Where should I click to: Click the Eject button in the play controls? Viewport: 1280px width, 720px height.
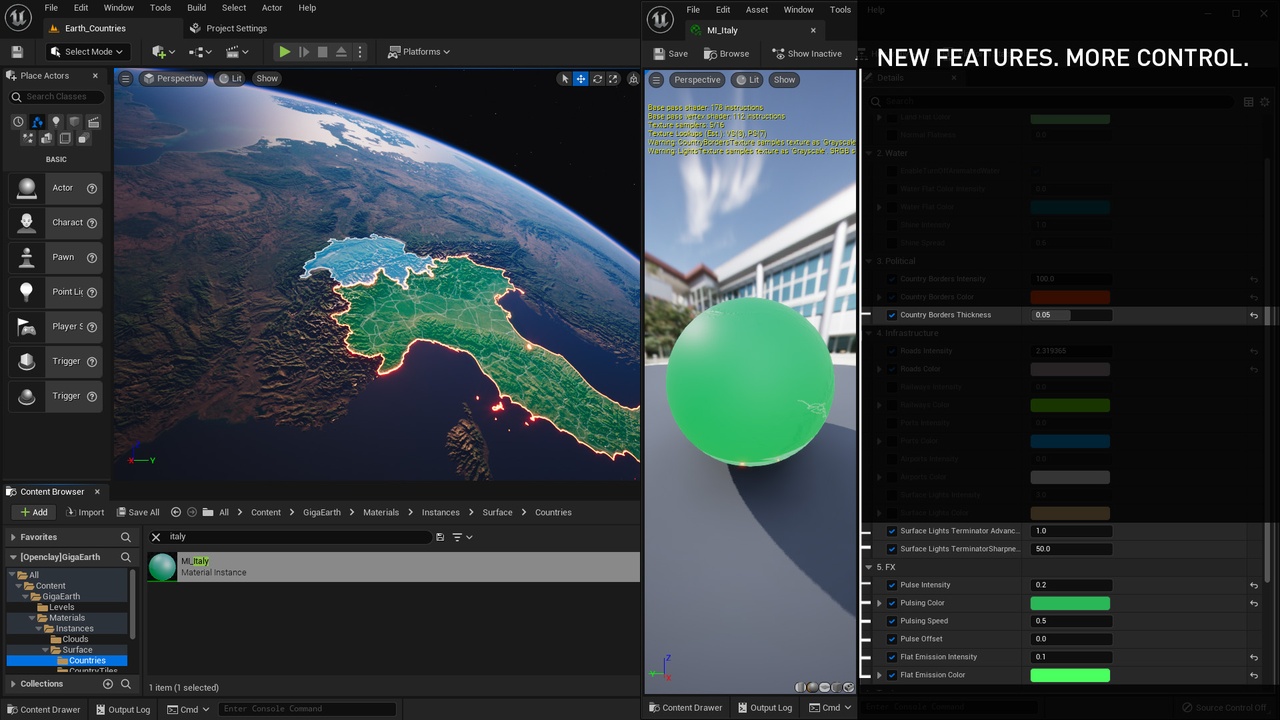(341, 52)
